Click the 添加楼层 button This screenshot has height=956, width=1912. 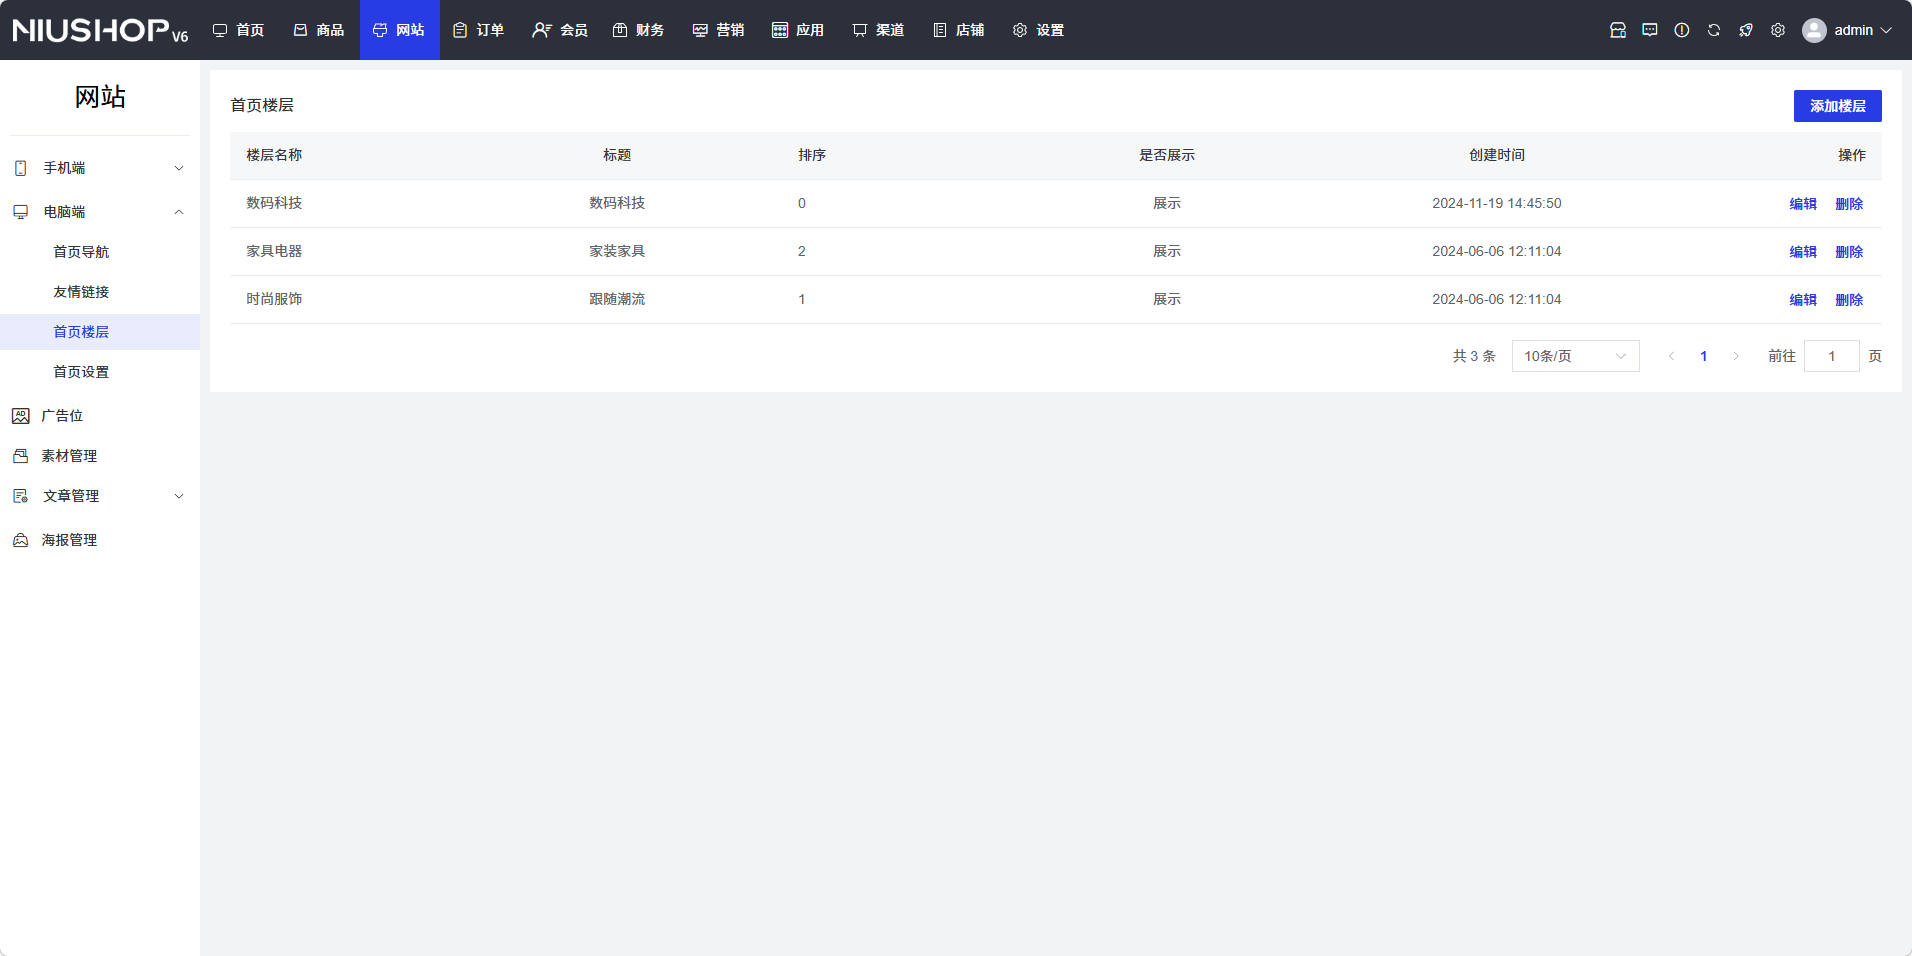[x=1836, y=106]
